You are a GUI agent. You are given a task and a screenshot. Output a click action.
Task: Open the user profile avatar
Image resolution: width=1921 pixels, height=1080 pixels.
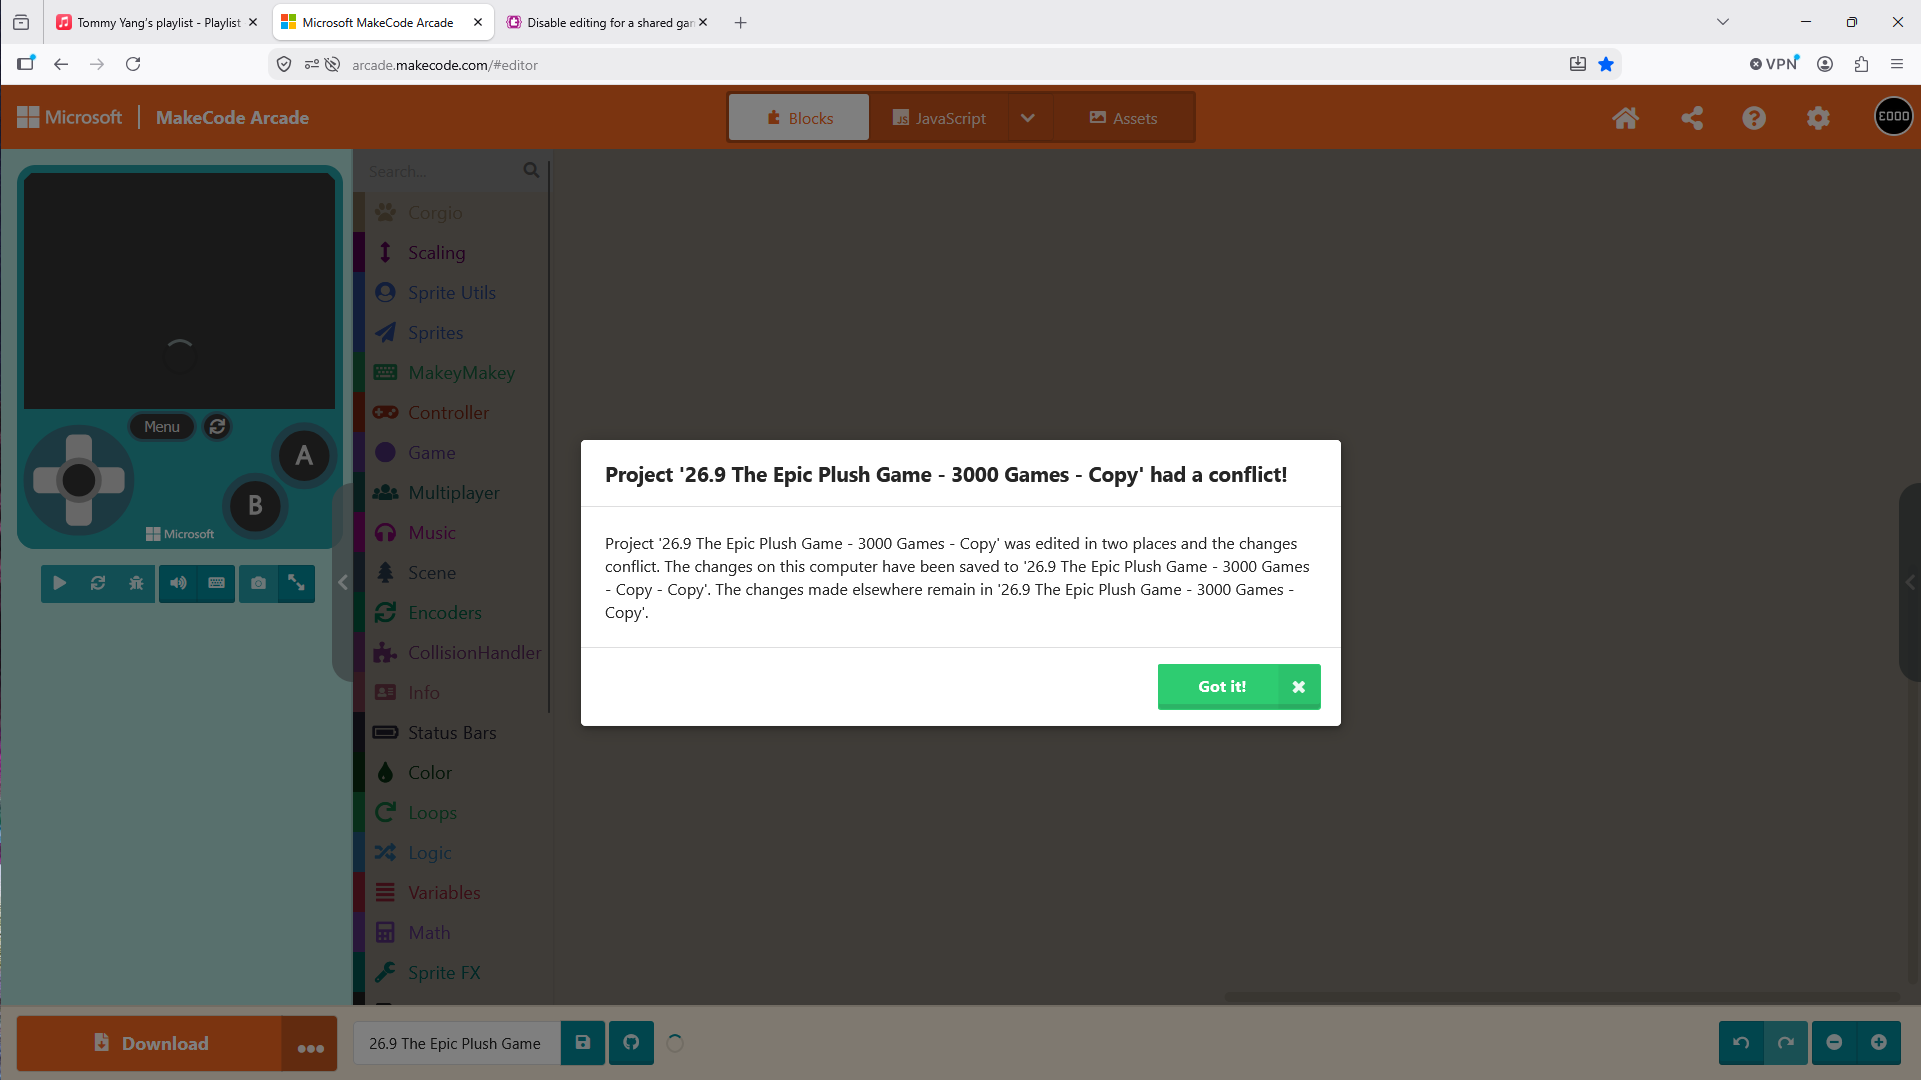tap(1893, 116)
